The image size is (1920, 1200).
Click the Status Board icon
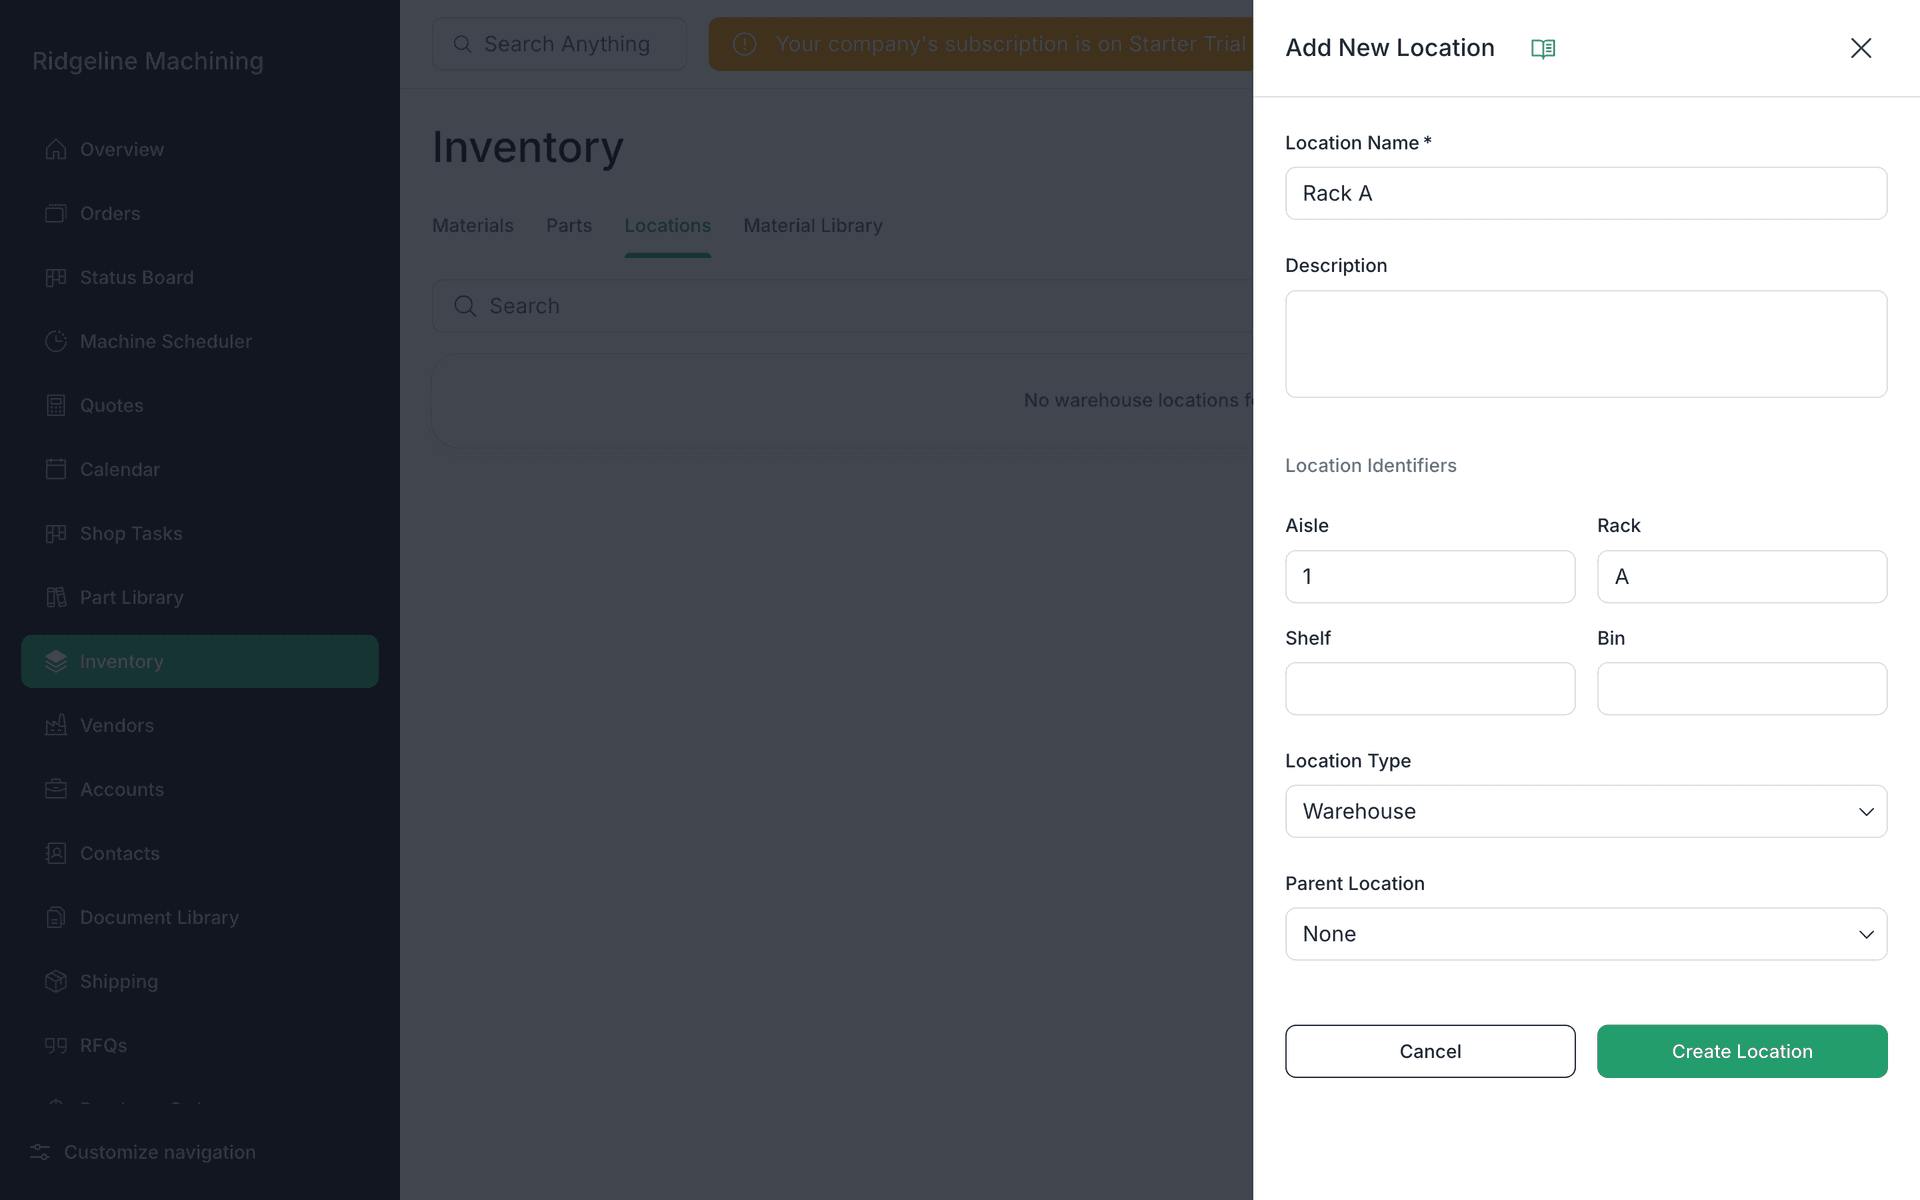pos(56,277)
